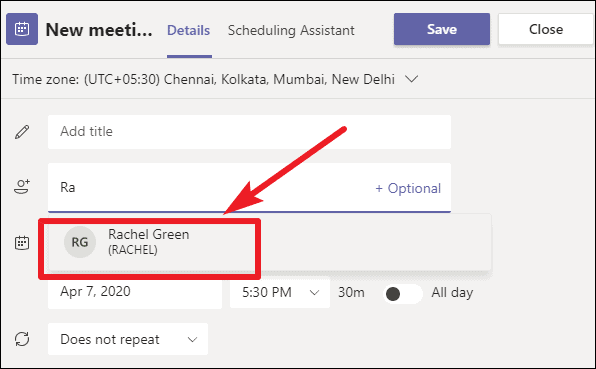596x369 pixels.
Task: Open the 5:30 PM time dropdown
Action: coord(280,292)
